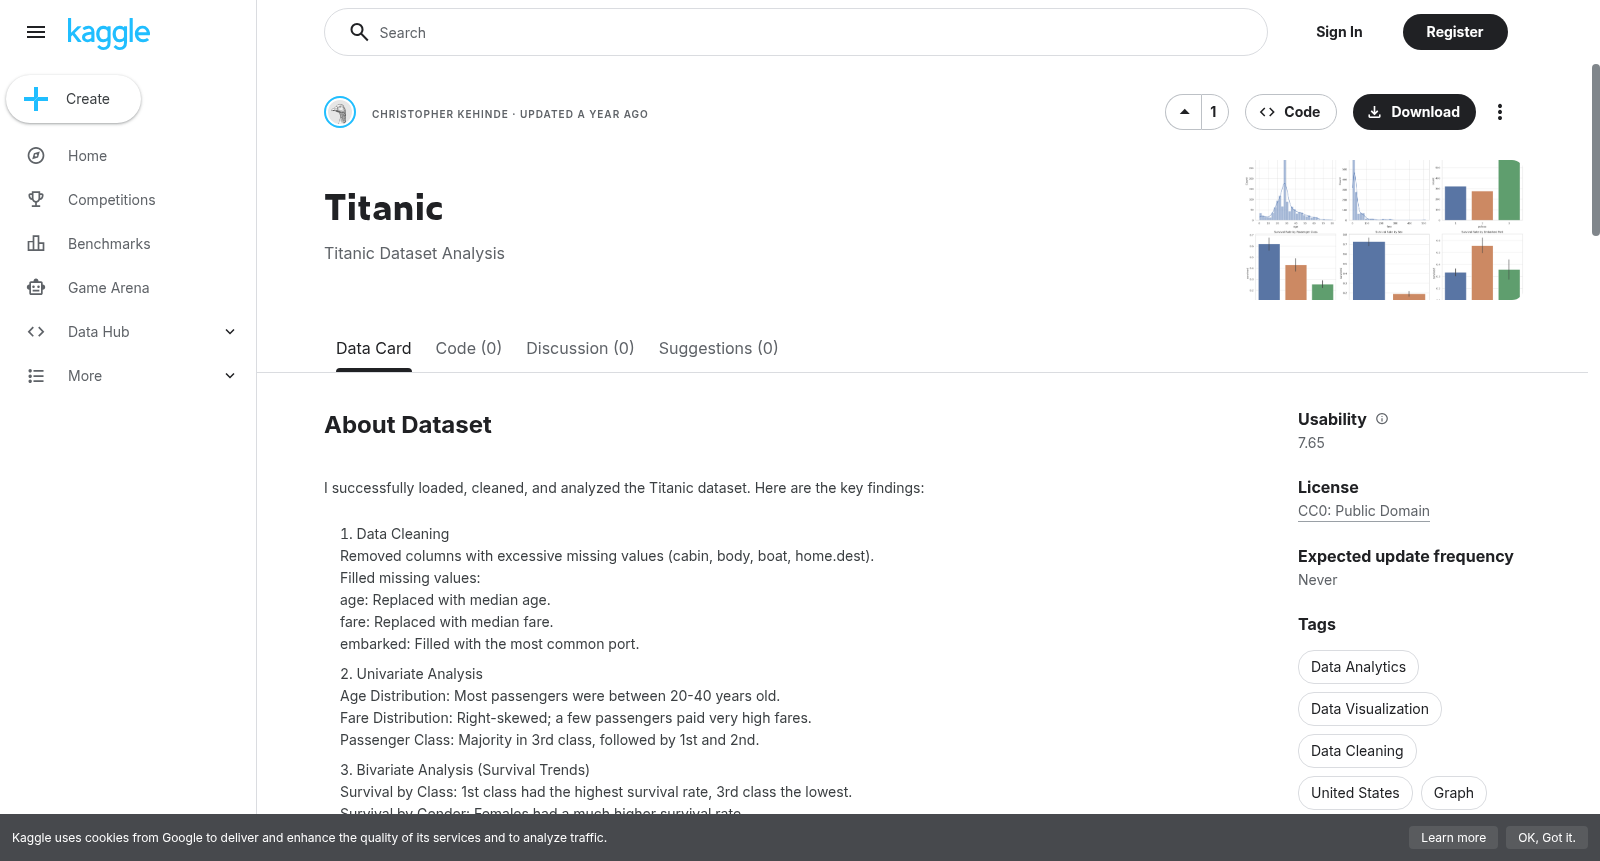Click the Sign In link
This screenshot has width=1600, height=861.
1339,32
